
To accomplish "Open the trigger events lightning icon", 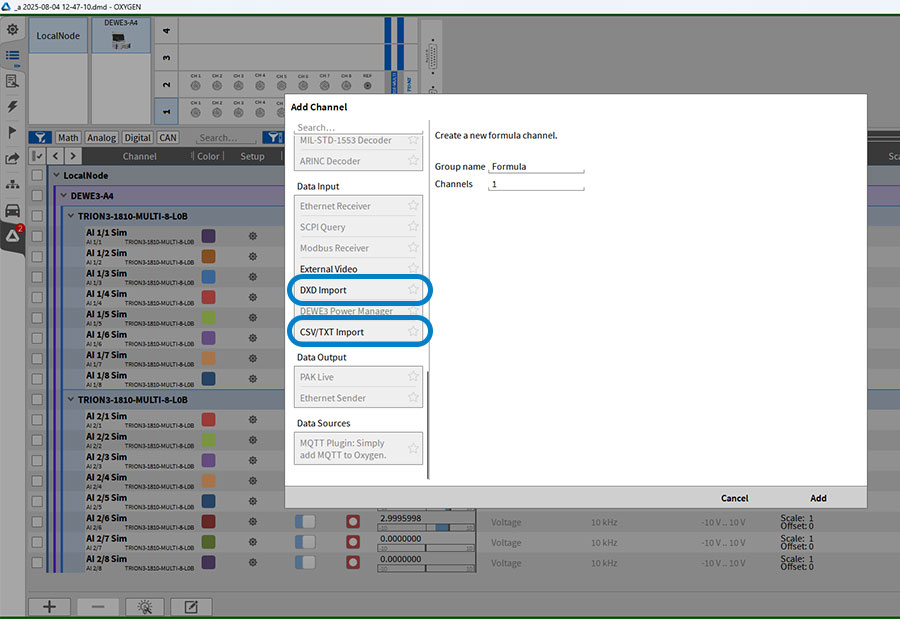I will click(x=13, y=106).
